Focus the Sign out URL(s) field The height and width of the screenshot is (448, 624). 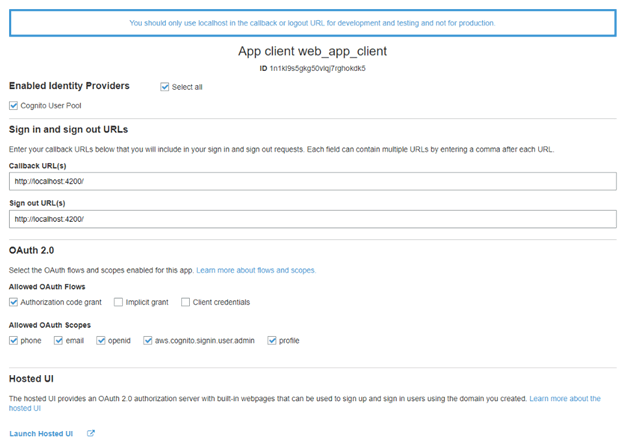(312, 218)
